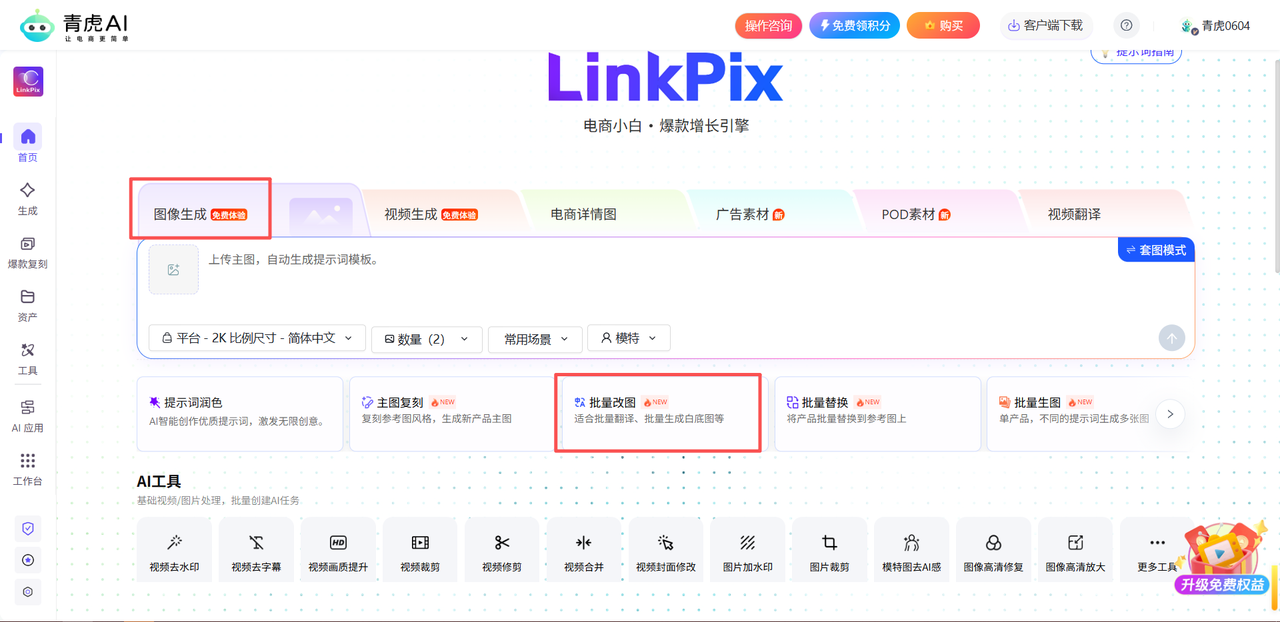The width and height of the screenshot is (1280, 622).
Task: Open 更多工具 more tools
Action: (x=1157, y=549)
